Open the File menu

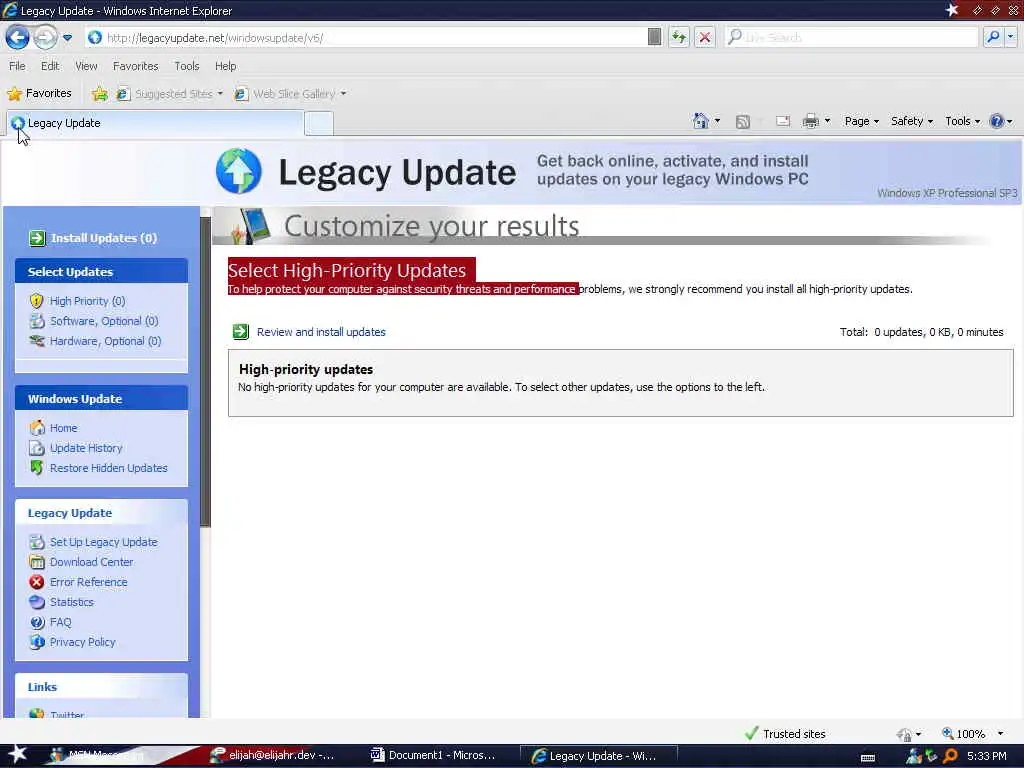click(17, 66)
